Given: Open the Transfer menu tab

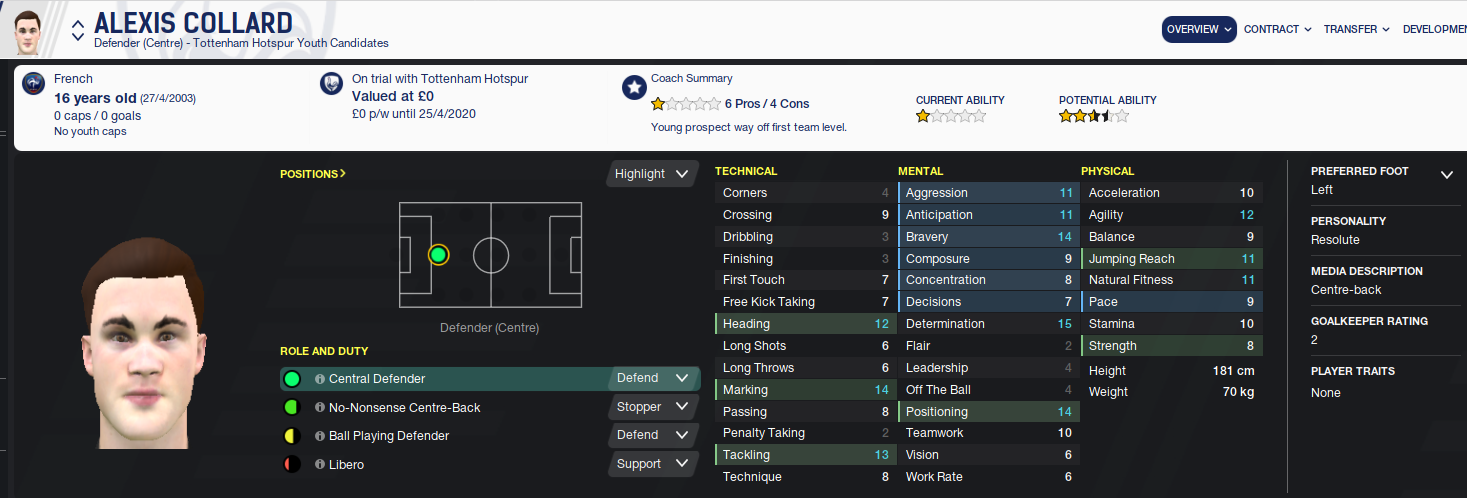Looking at the screenshot, I should 1356,30.
